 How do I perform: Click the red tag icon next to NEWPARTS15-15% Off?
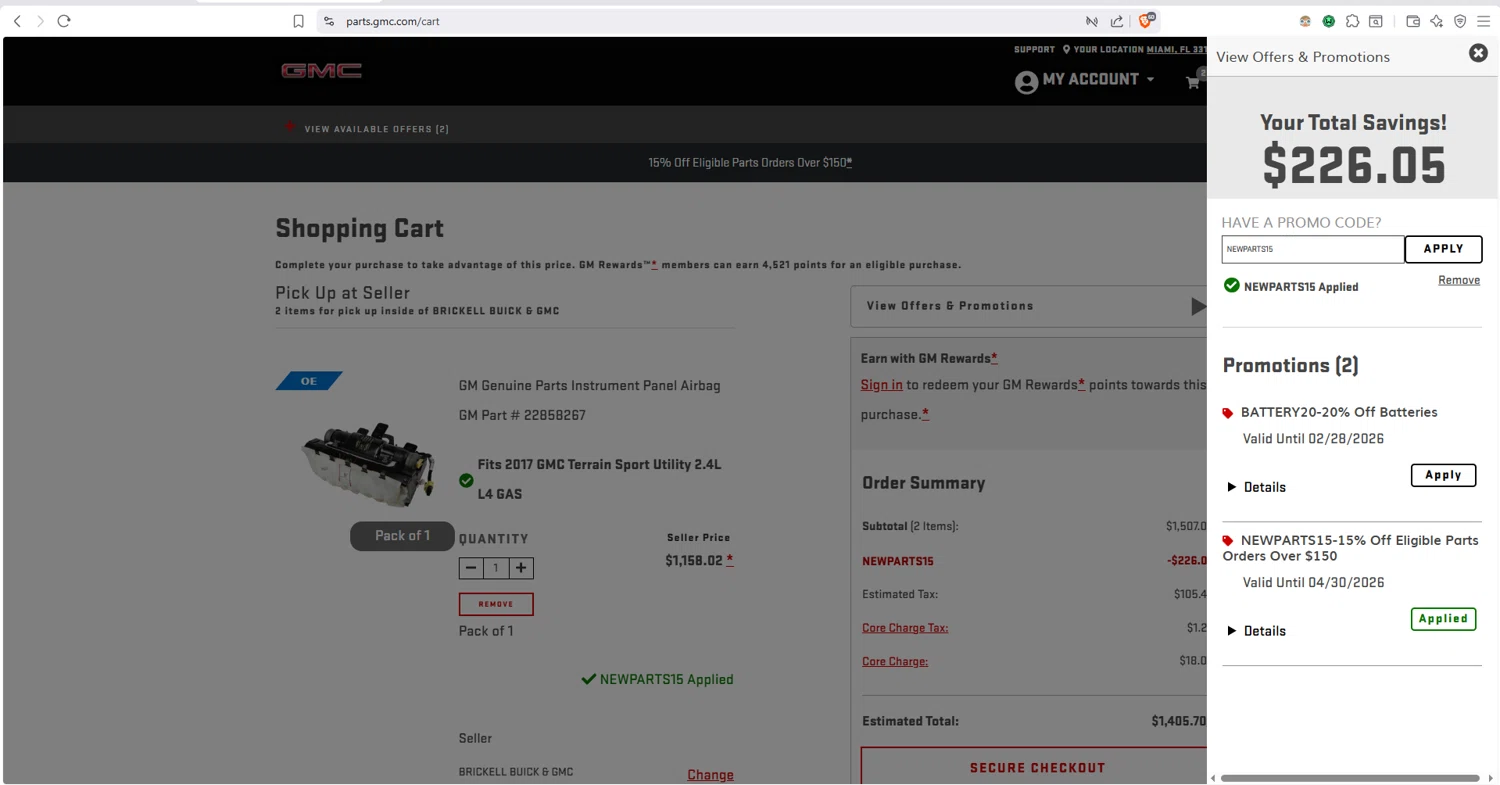point(1228,541)
